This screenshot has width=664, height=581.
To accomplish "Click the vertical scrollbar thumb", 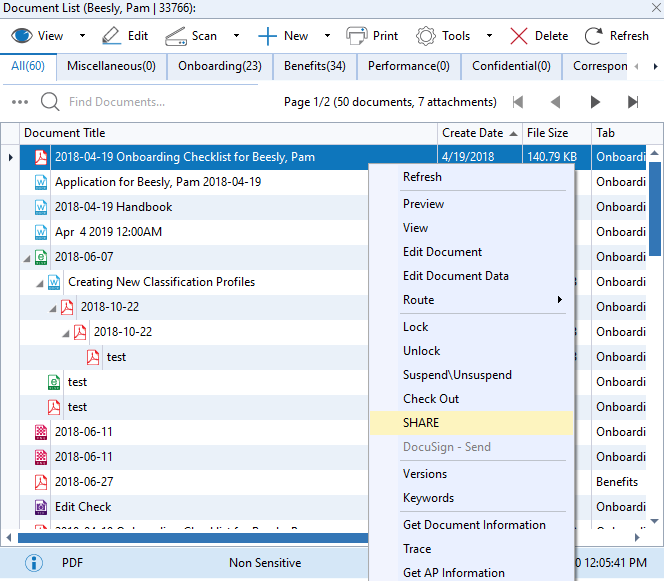I will 655,209.
